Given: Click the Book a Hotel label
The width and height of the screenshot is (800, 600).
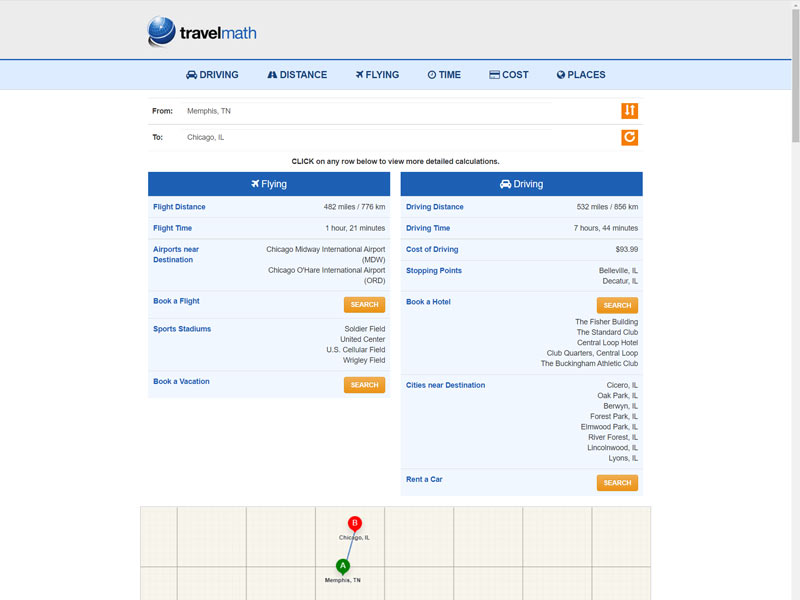Looking at the screenshot, I should [428, 302].
